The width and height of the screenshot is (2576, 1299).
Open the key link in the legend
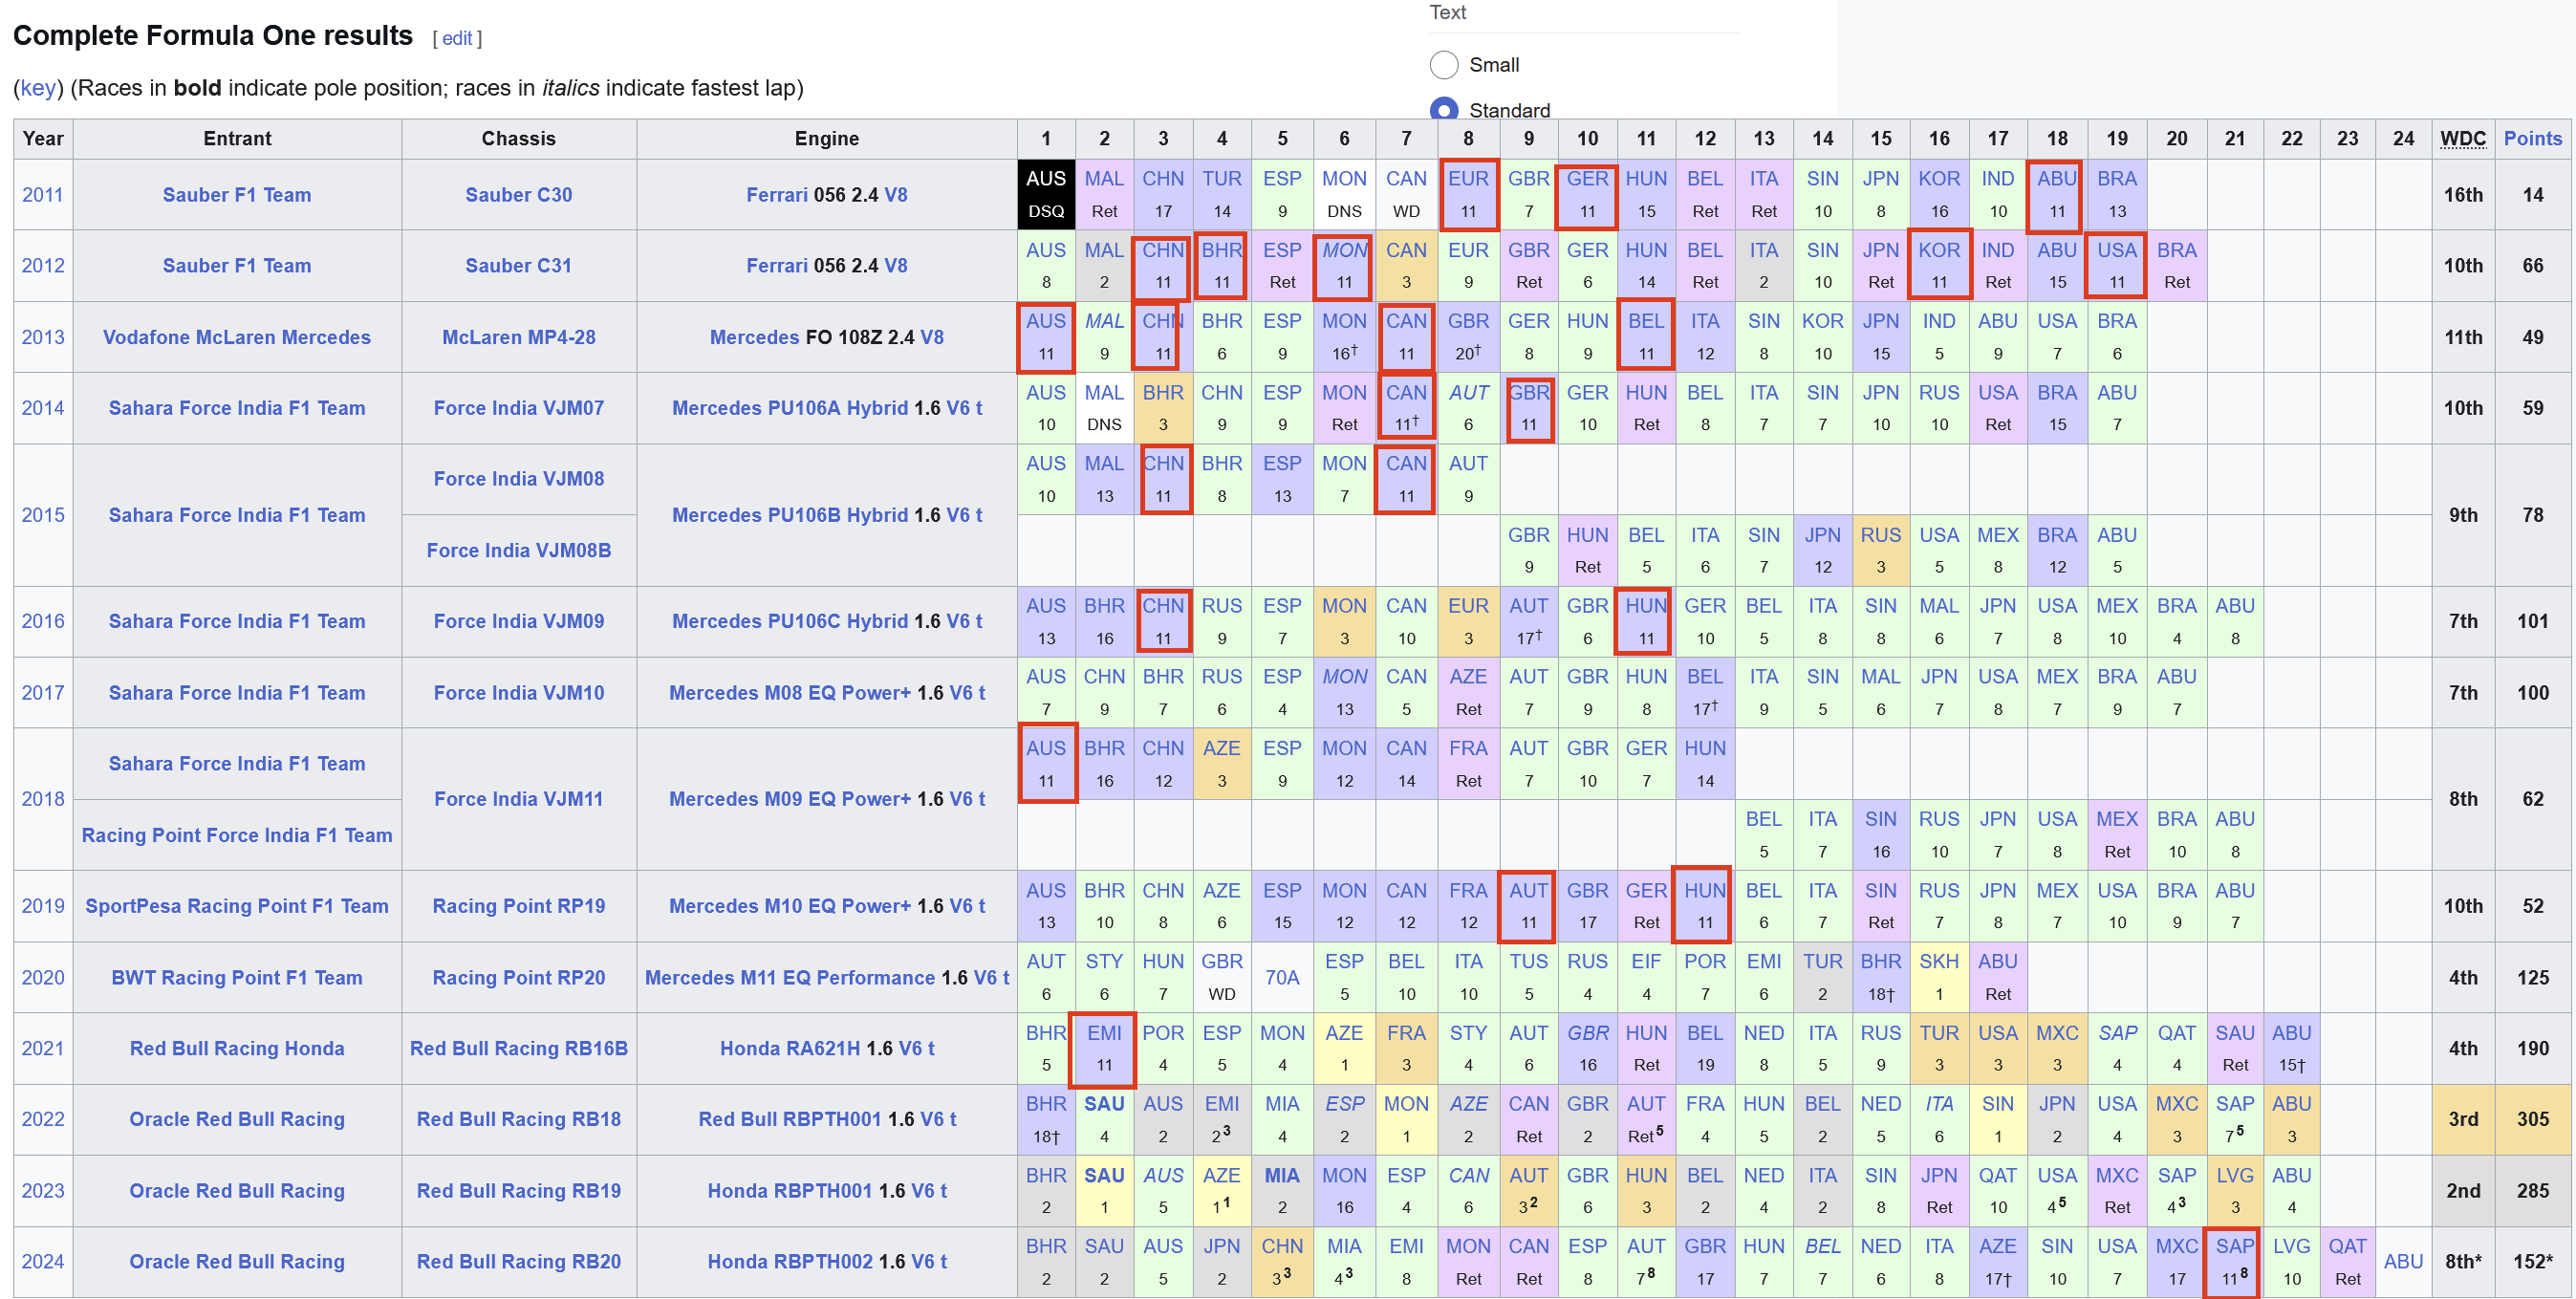coord(38,88)
